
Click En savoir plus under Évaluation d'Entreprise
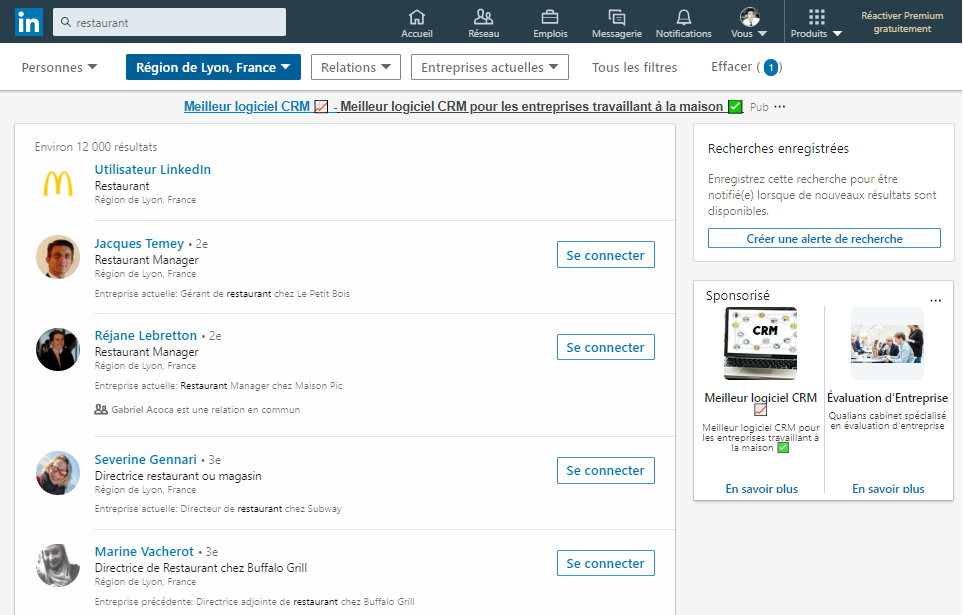pyautogui.click(x=888, y=488)
